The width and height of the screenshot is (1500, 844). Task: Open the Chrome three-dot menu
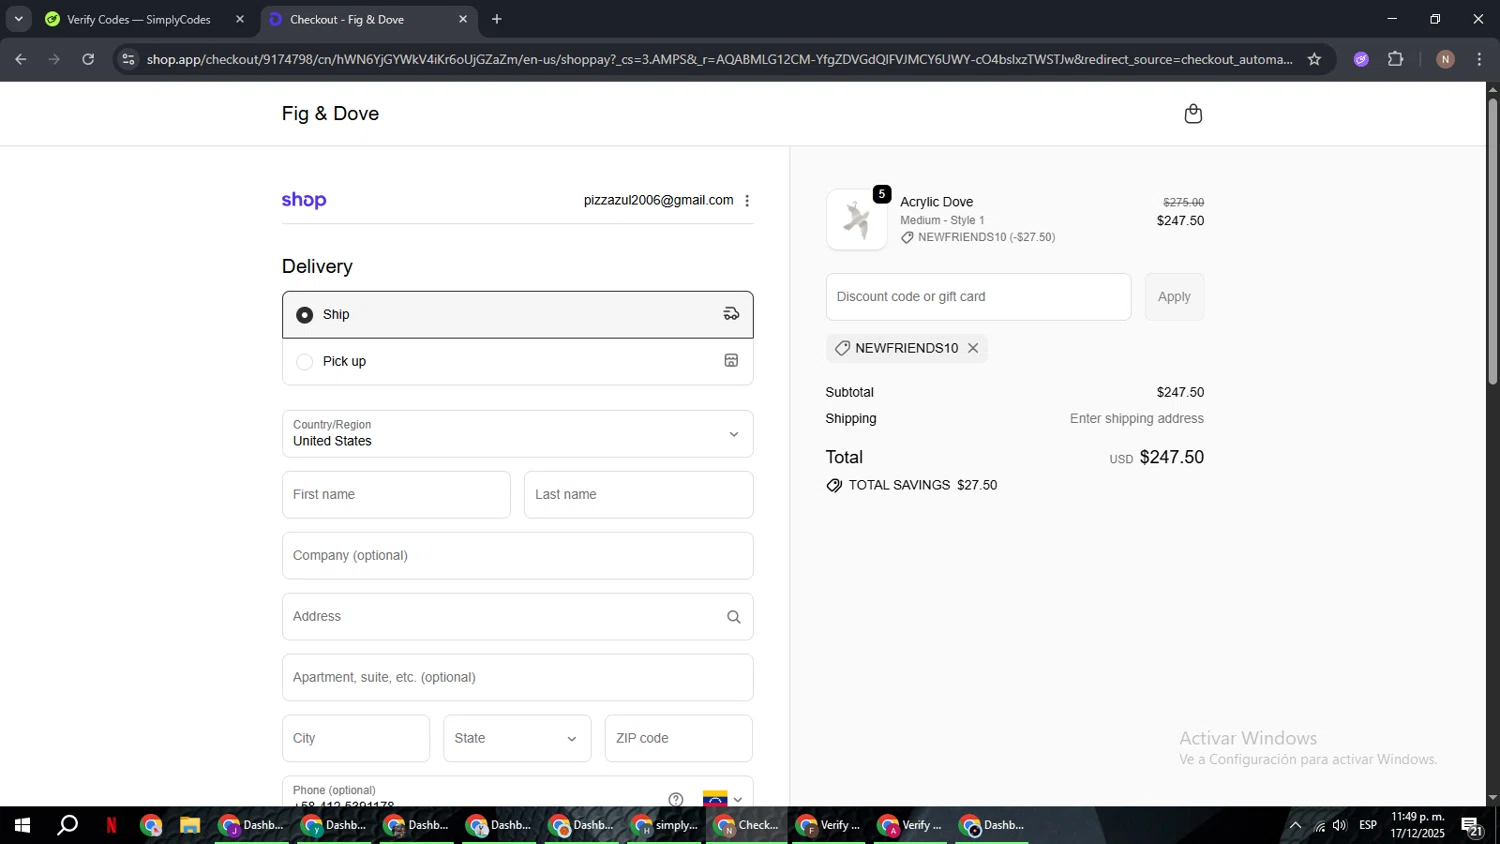1480,59
